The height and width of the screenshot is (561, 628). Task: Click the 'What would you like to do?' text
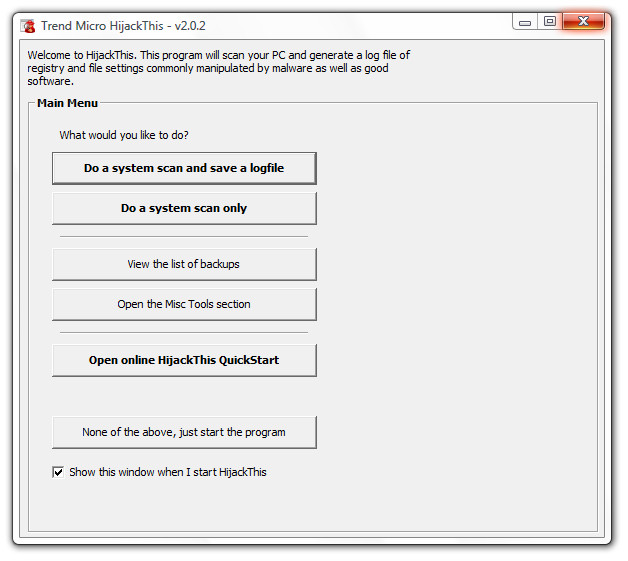[x=124, y=135]
